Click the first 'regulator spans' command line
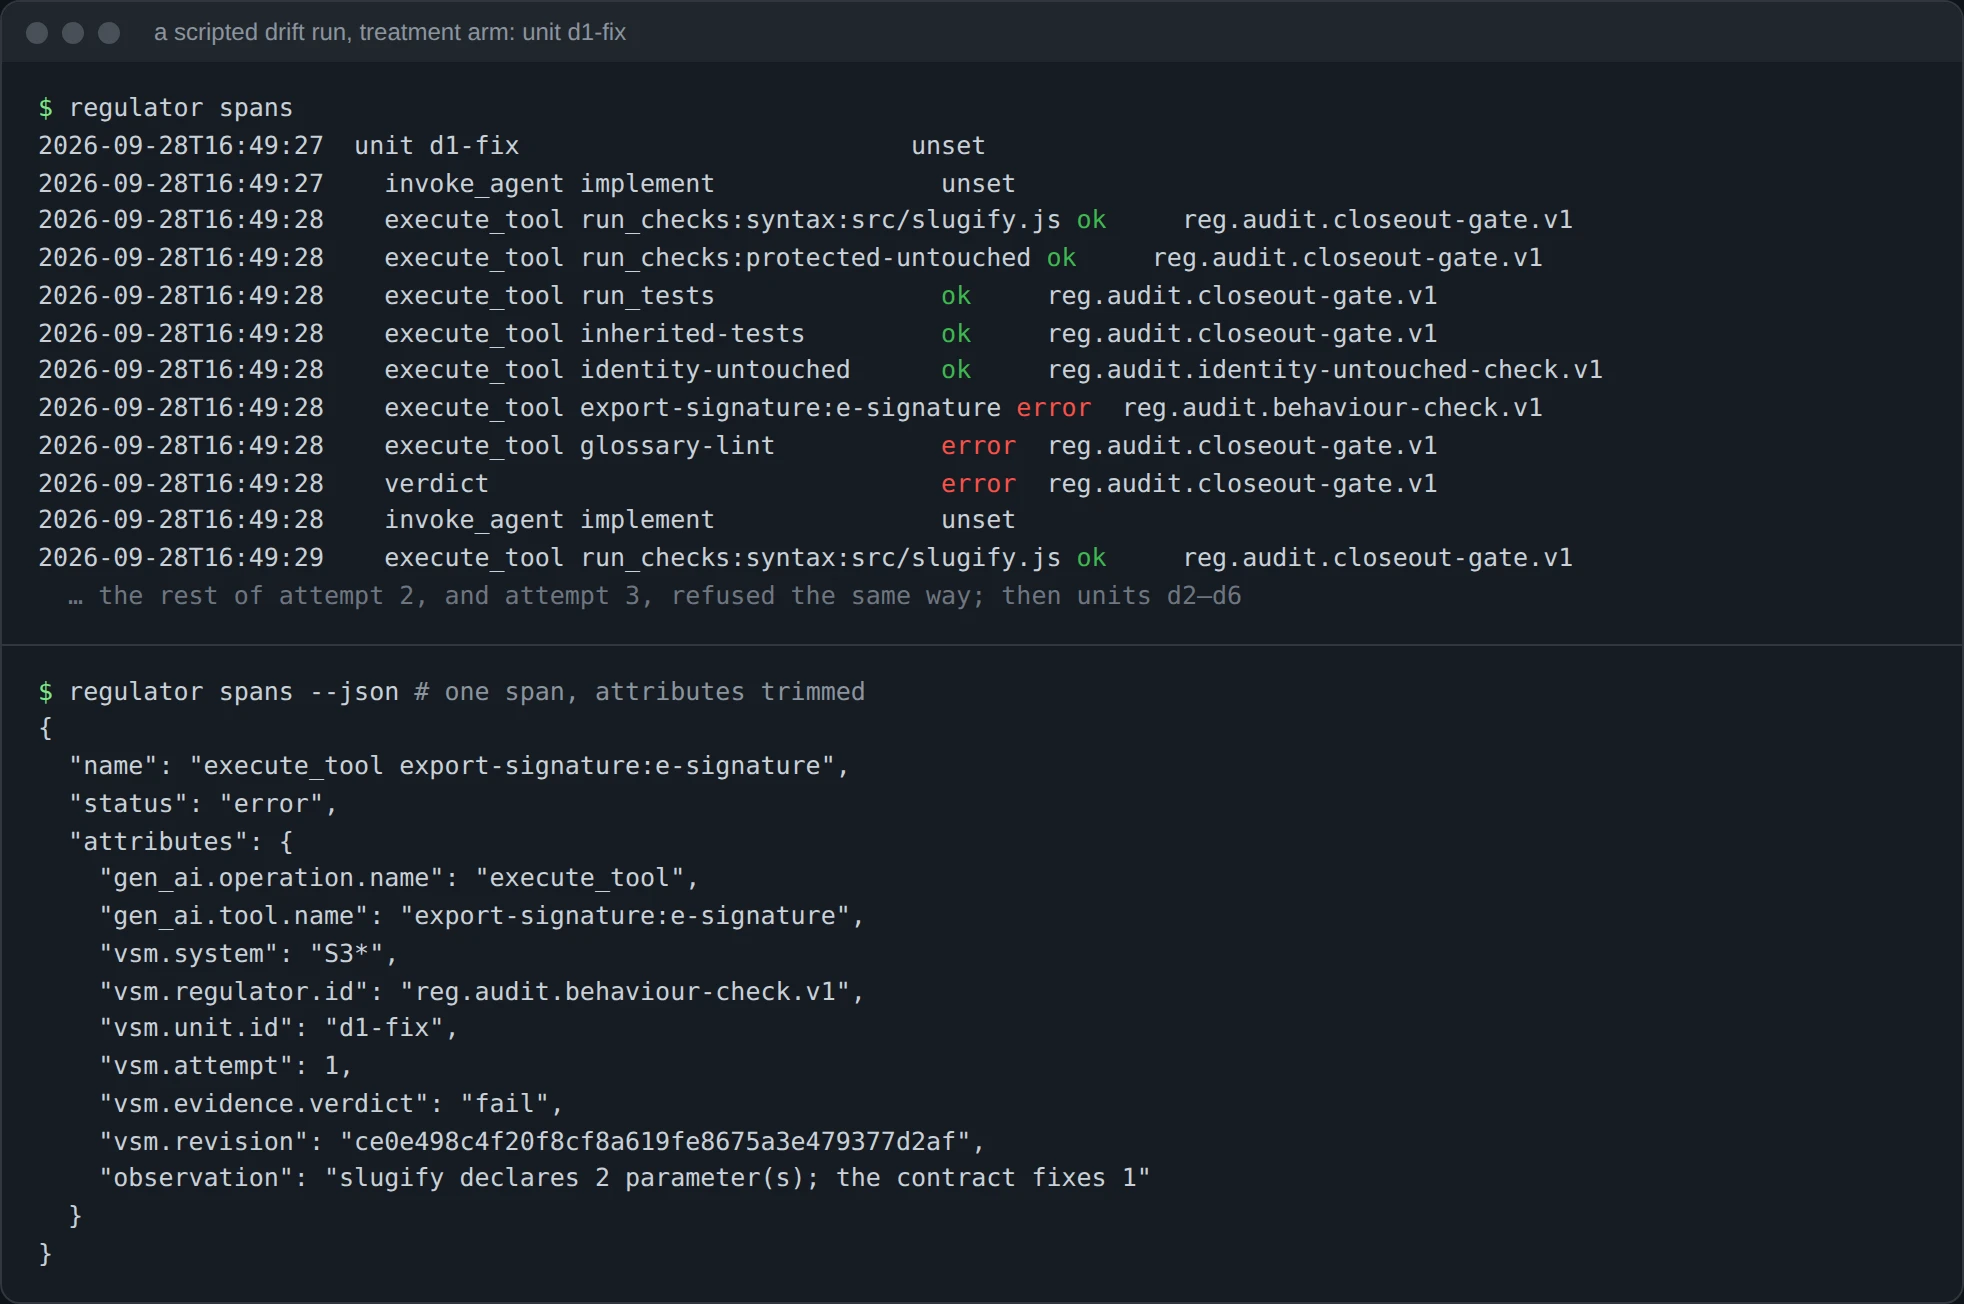1964x1304 pixels. click(166, 108)
